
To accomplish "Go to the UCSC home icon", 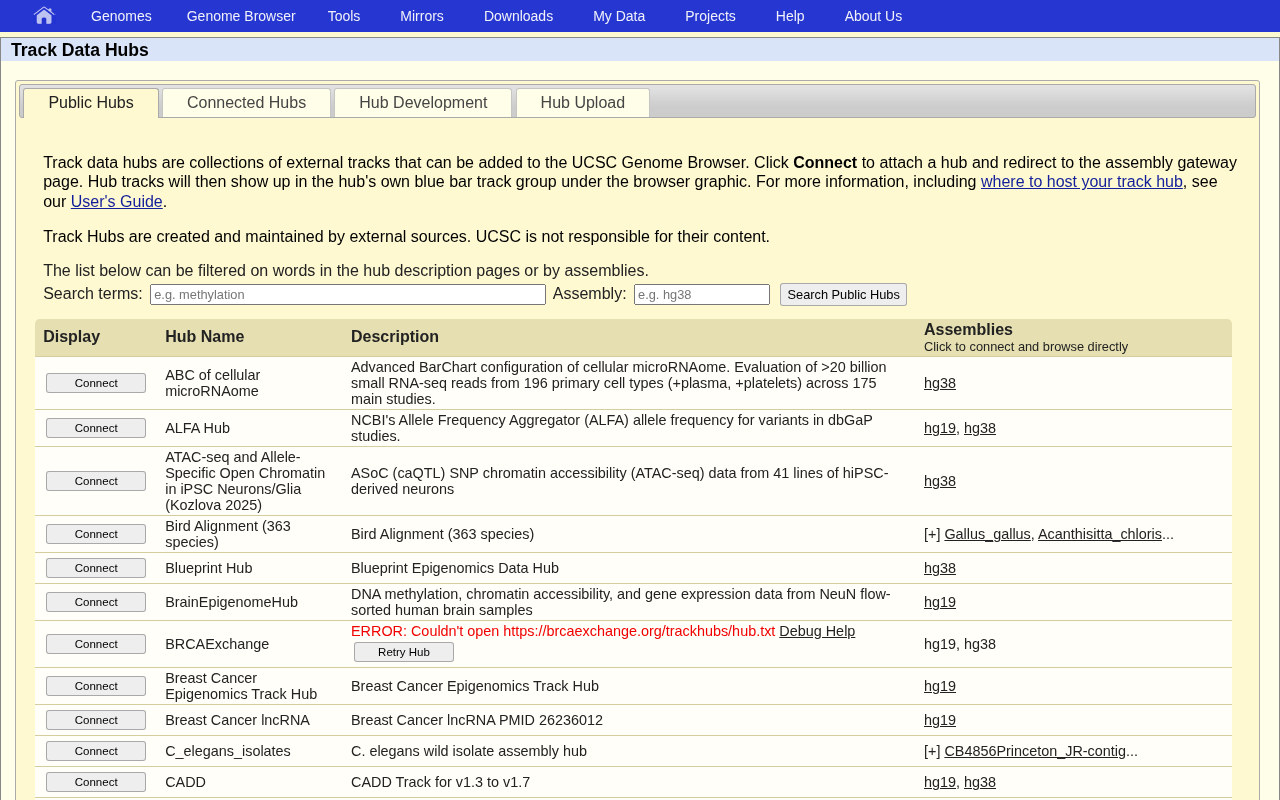I will [x=44, y=15].
